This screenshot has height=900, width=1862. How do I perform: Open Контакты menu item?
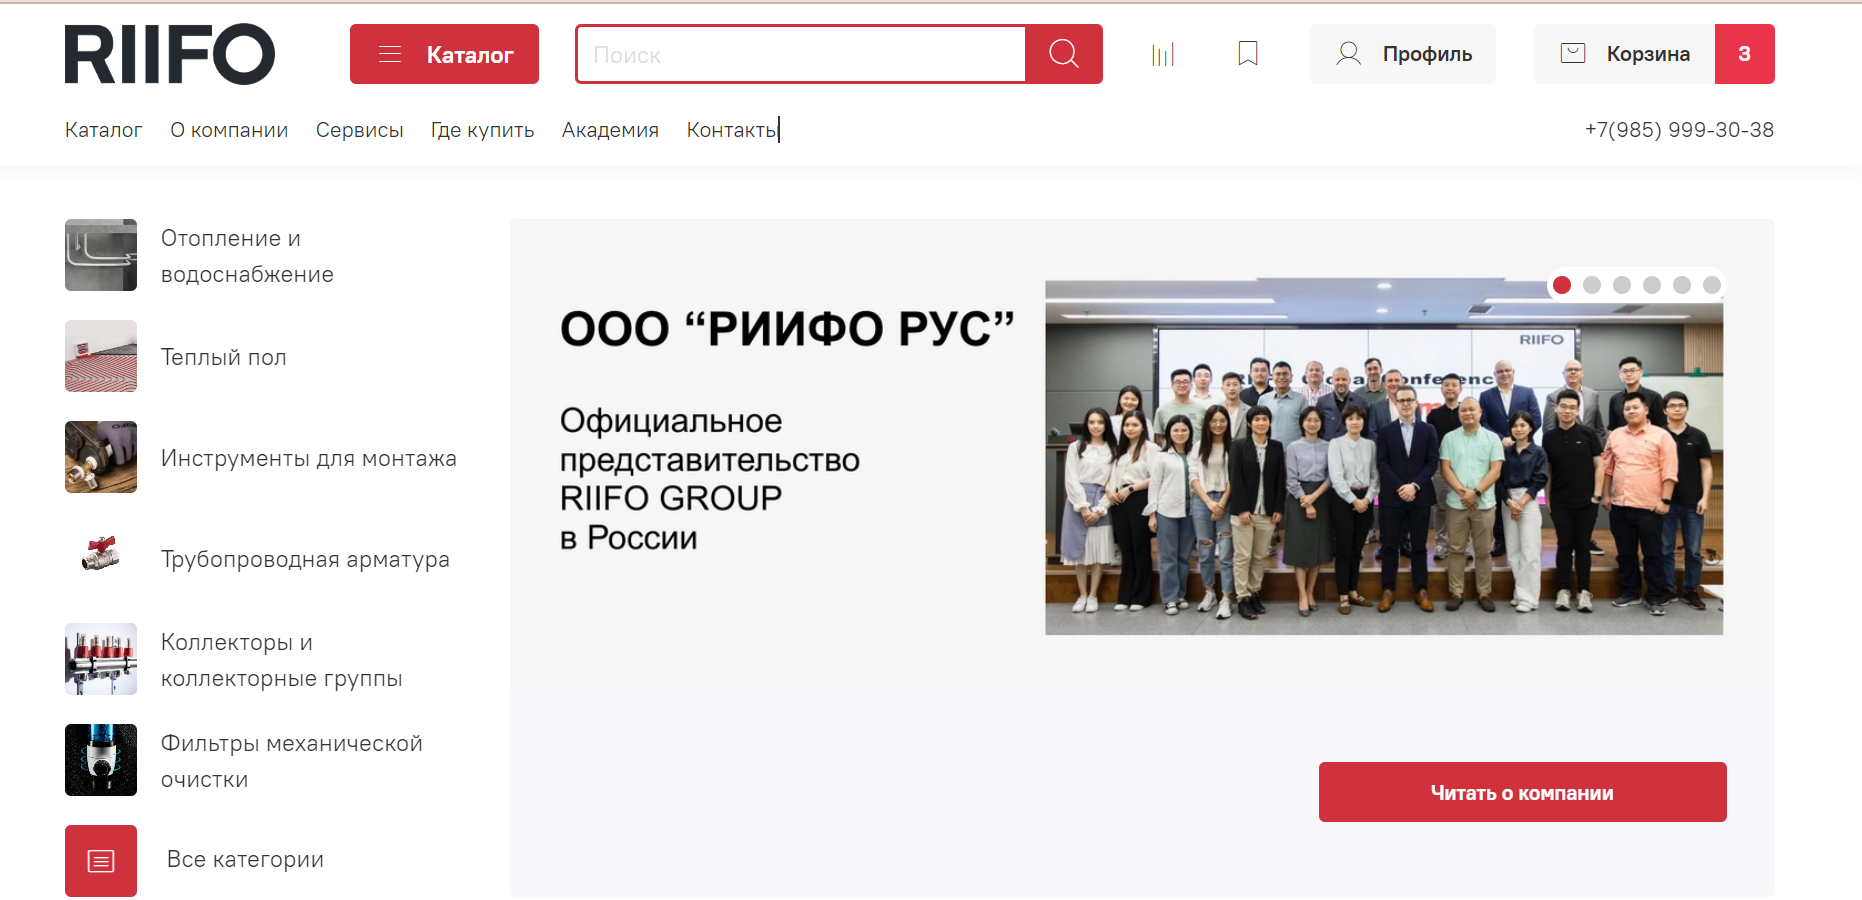pos(732,130)
